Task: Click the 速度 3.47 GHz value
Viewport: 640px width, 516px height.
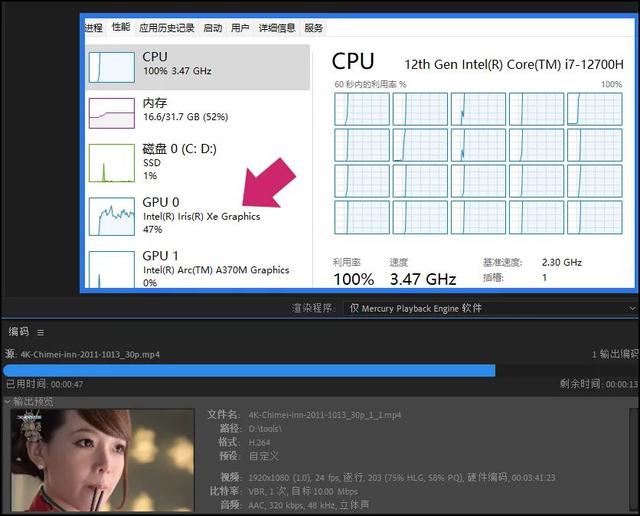Action: tap(423, 280)
